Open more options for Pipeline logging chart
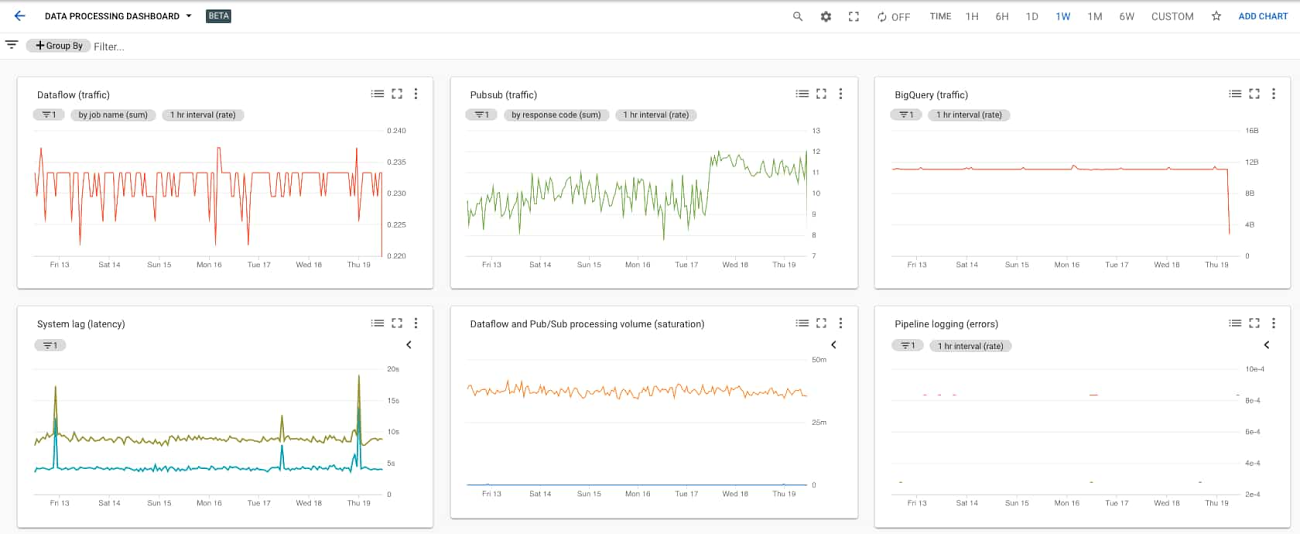 coord(1273,323)
